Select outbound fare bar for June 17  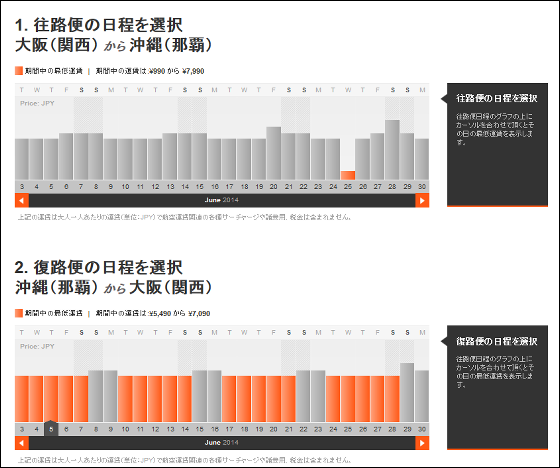tap(229, 159)
